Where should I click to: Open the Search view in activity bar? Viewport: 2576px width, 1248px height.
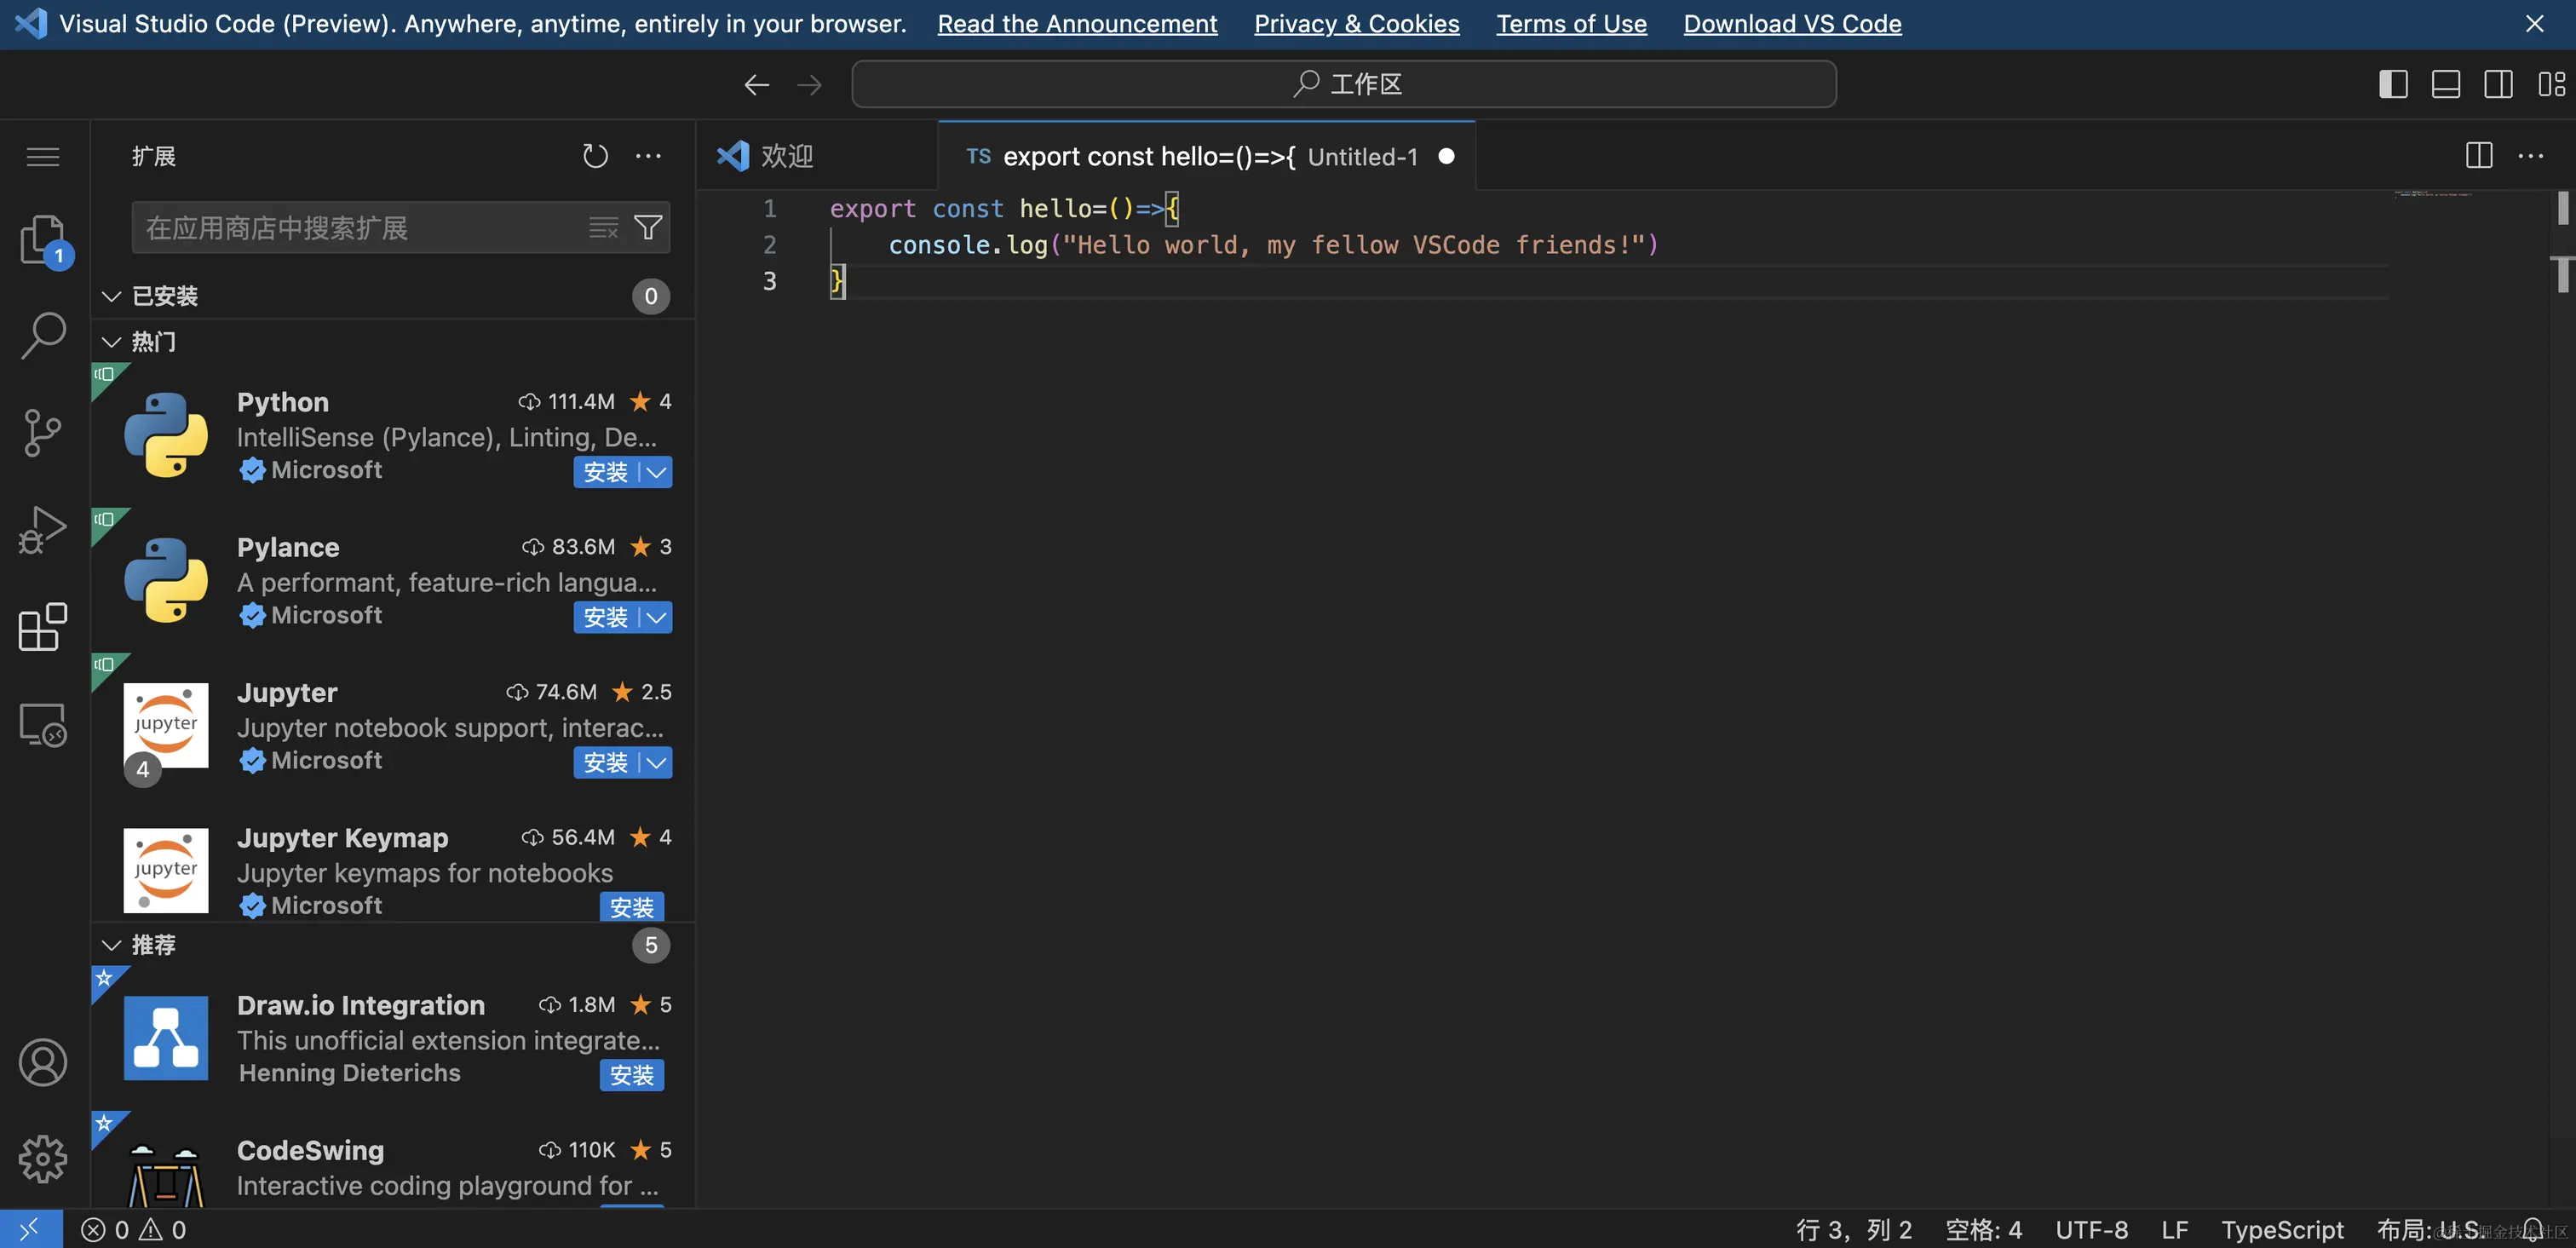(43, 336)
